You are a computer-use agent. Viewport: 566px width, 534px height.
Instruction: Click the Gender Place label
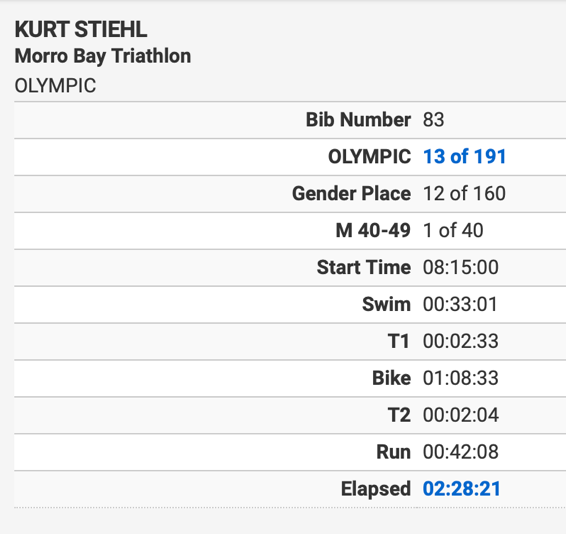[x=351, y=193]
